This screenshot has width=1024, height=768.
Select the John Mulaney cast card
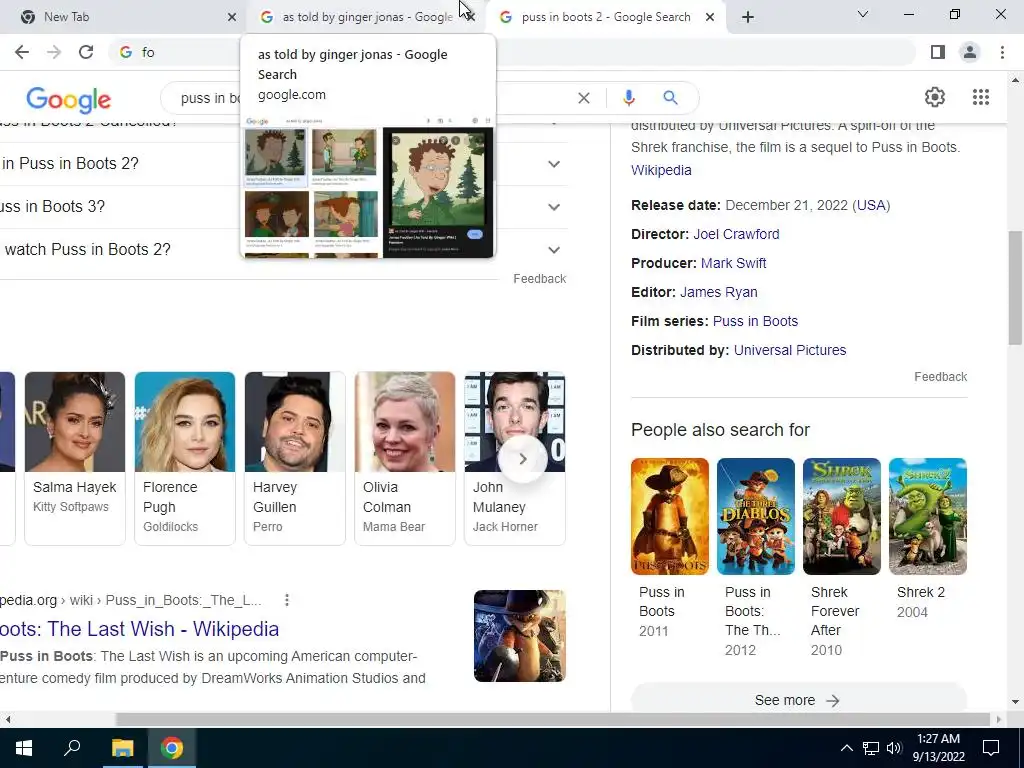point(515,458)
